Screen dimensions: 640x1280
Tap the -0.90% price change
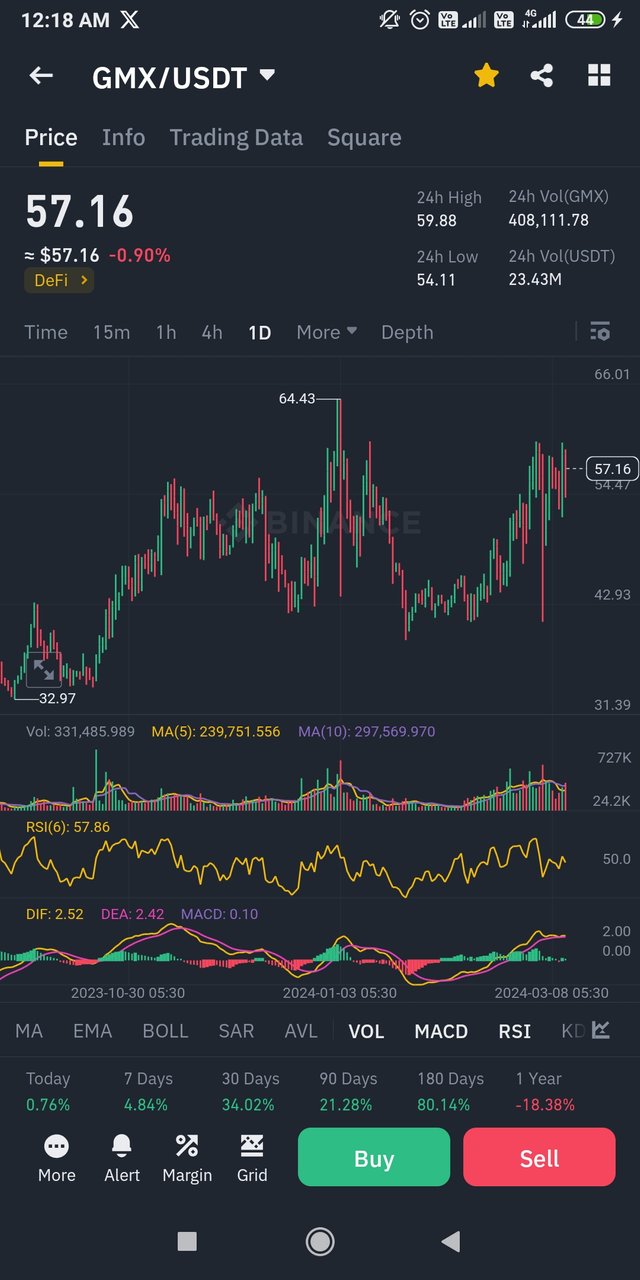(x=139, y=255)
